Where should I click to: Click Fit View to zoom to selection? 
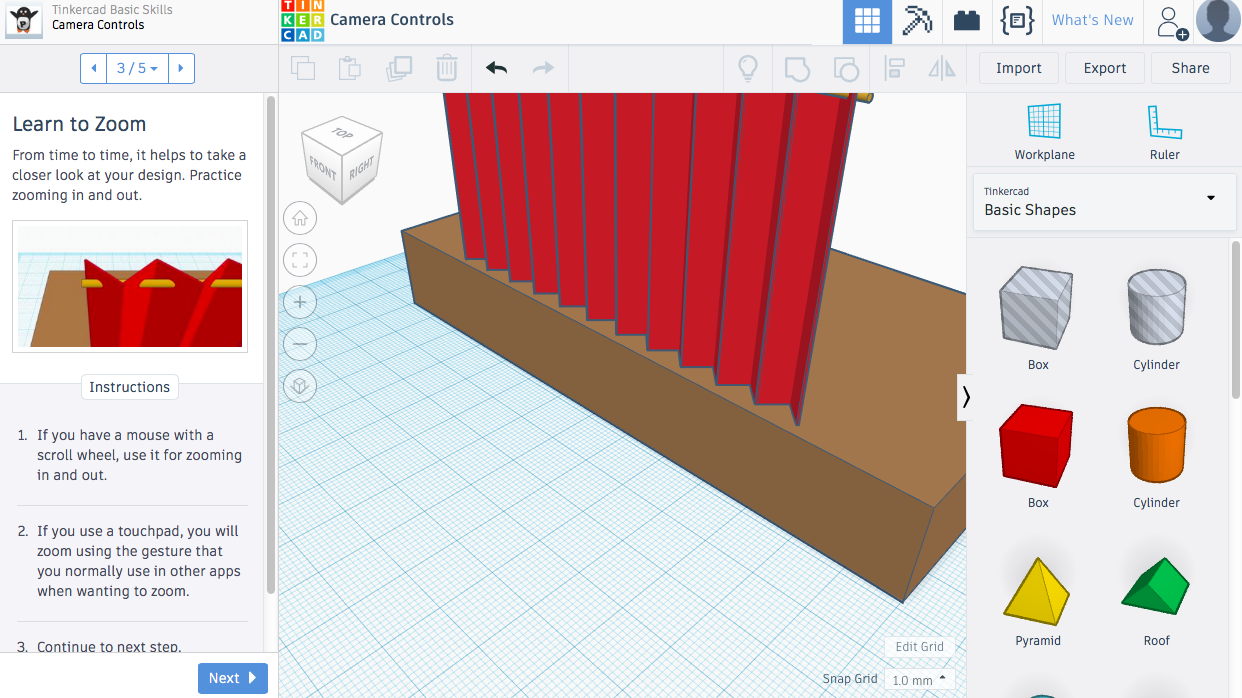pyautogui.click(x=300, y=260)
